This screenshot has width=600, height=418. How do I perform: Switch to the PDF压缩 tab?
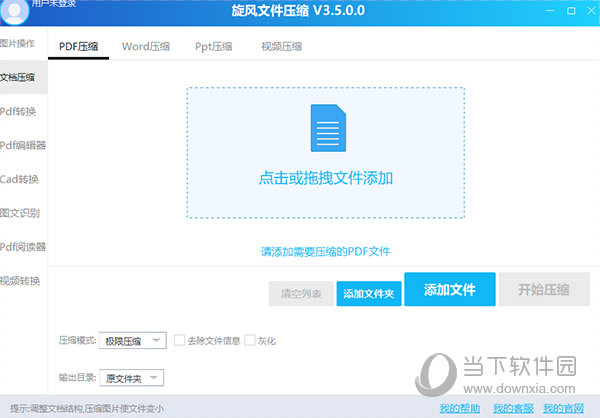click(78, 47)
